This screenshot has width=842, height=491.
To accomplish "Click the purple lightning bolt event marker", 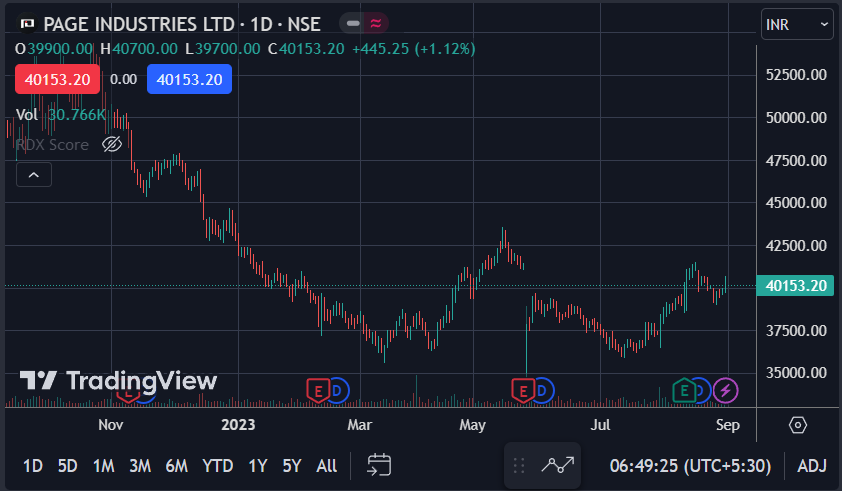I will [x=725, y=390].
